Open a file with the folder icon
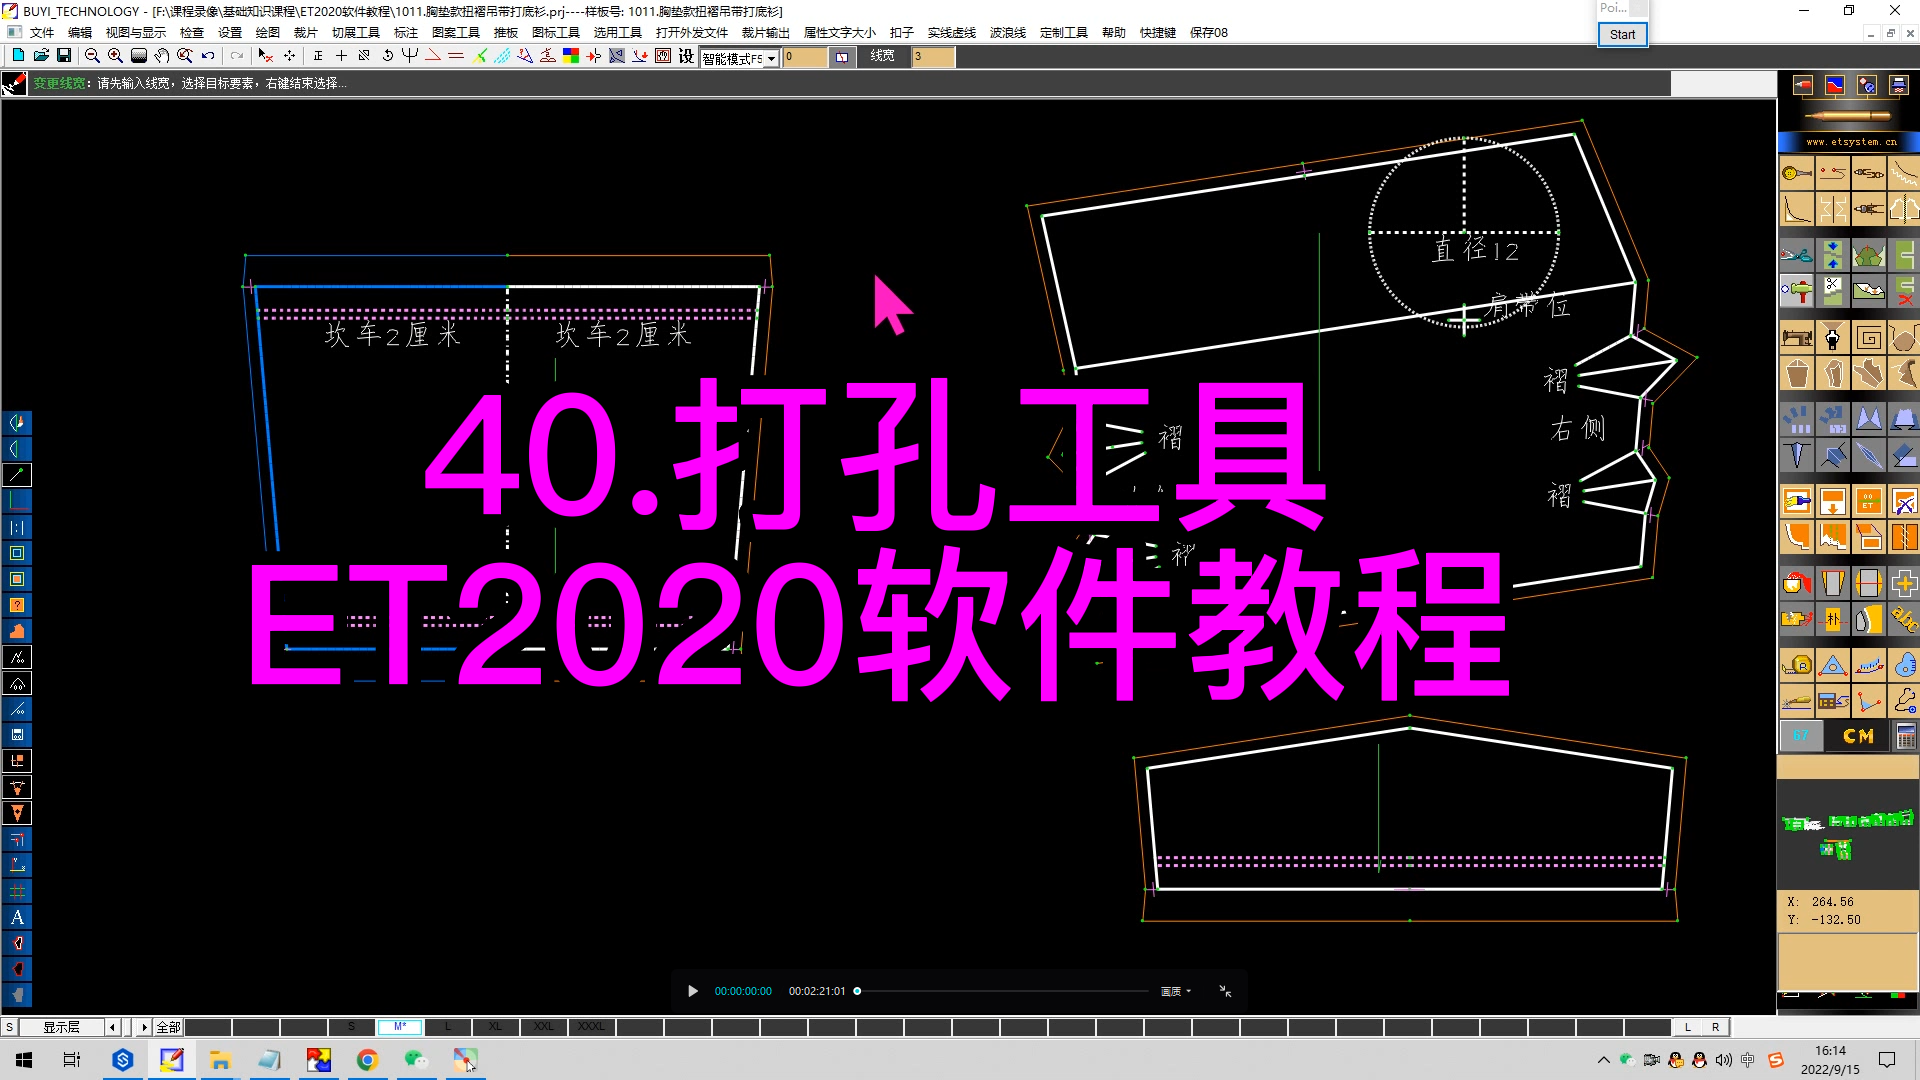 pos(41,55)
